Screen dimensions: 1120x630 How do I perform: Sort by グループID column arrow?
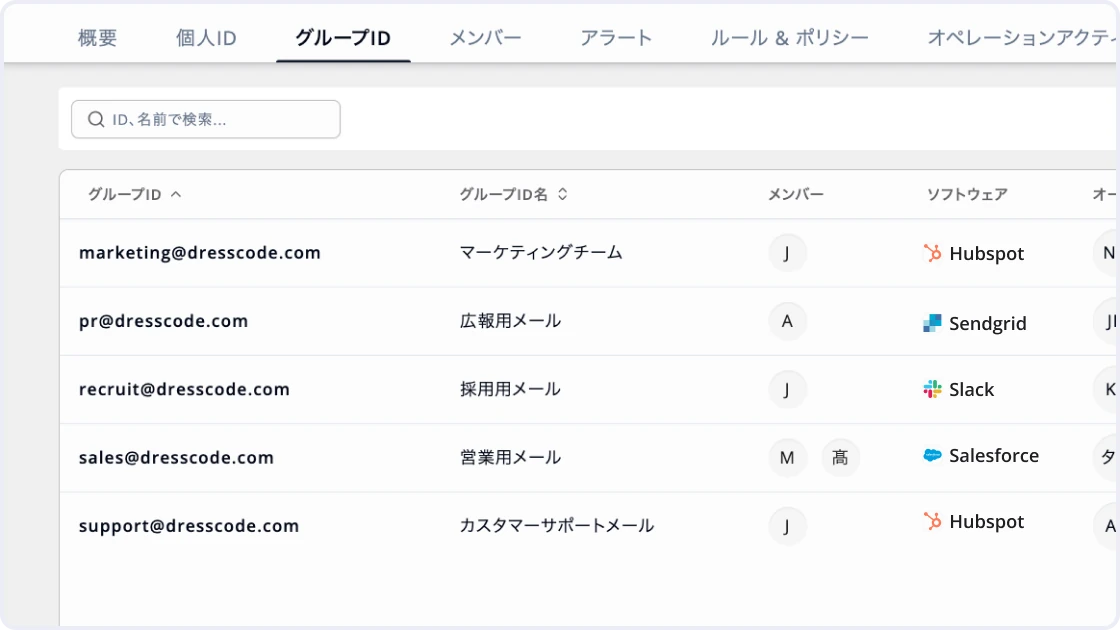click(x=176, y=194)
